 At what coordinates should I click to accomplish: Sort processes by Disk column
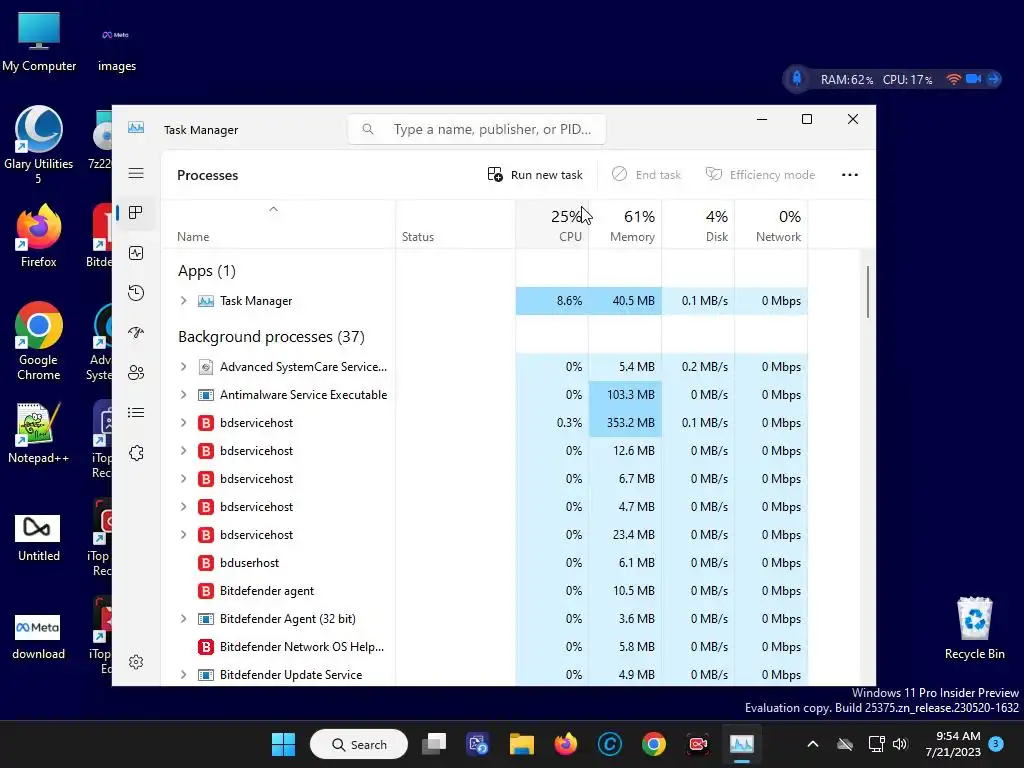(x=698, y=225)
